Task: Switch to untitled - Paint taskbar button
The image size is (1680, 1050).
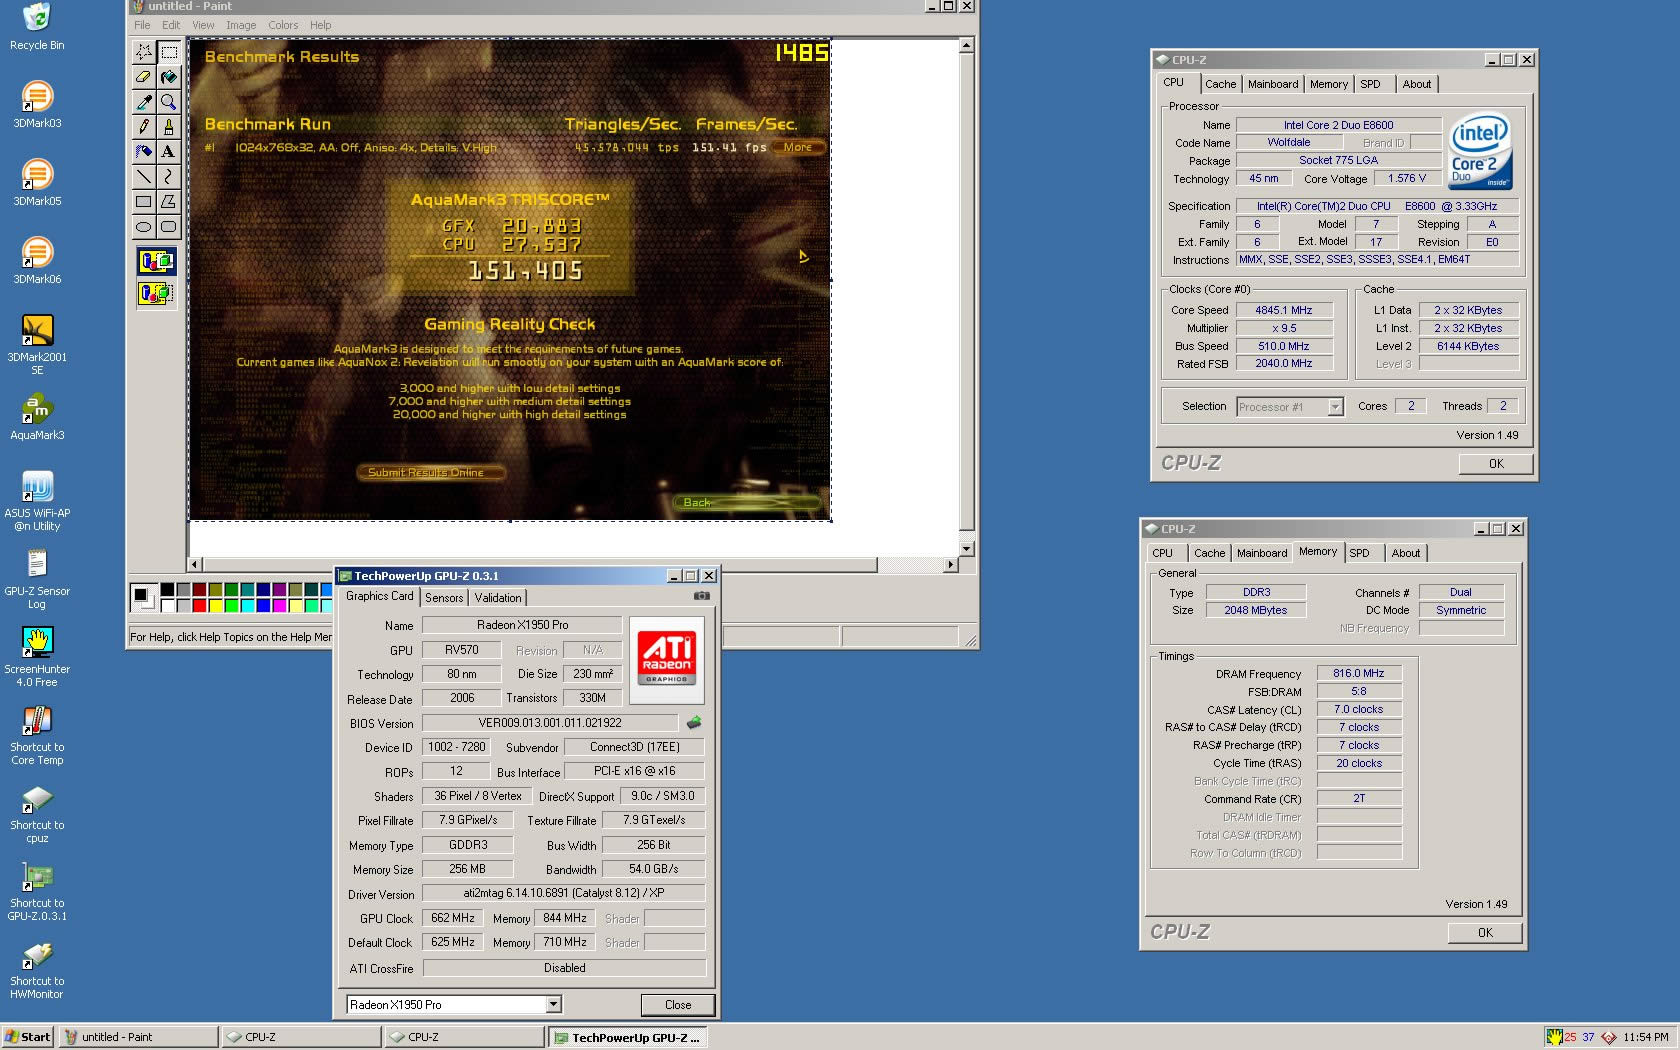Action: coord(138,1037)
